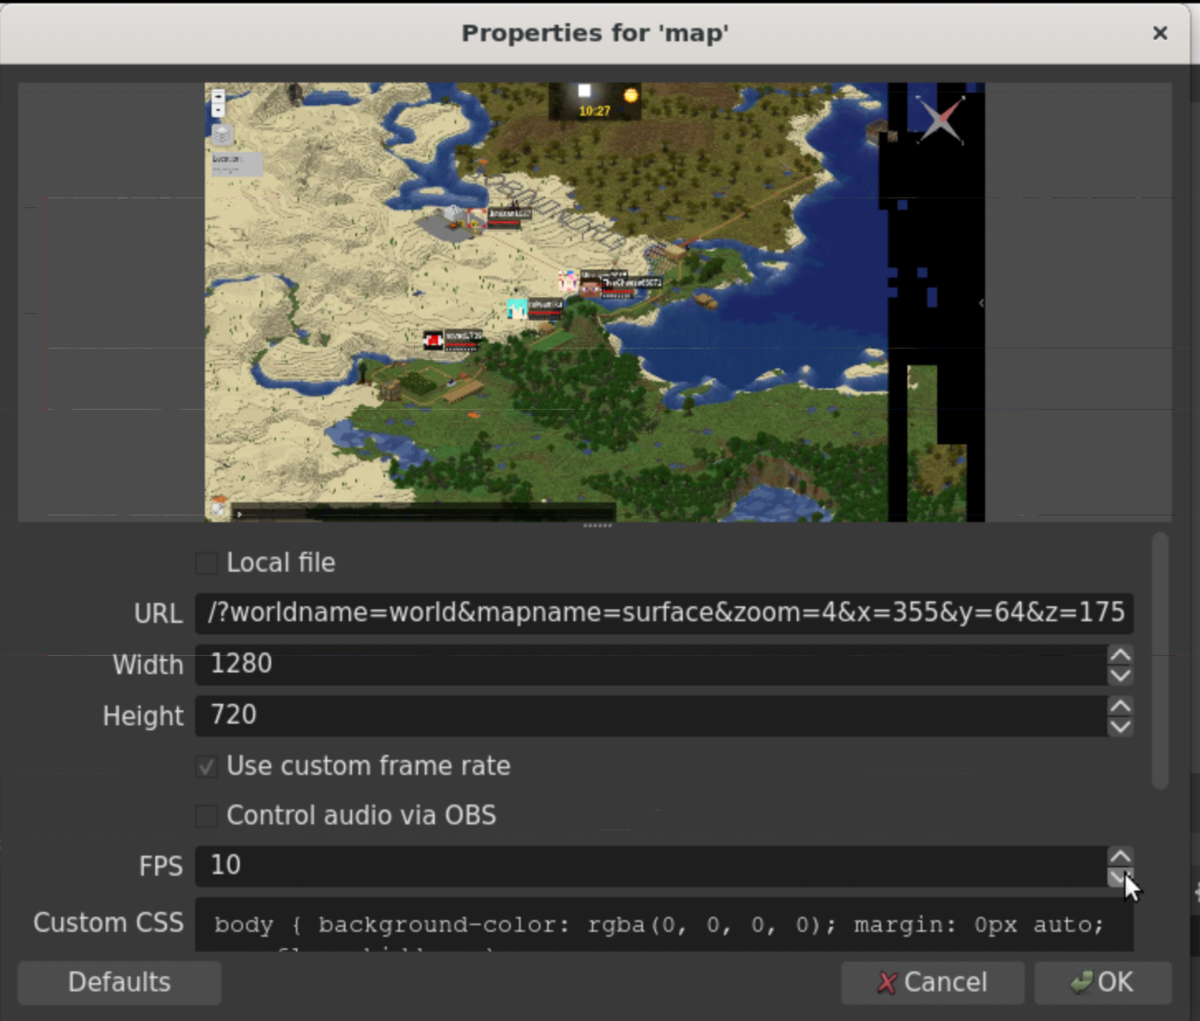Open the map layers icon in preview
Image resolution: width=1200 pixels, height=1021 pixels.
pyautogui.click(x=222, y=135)
